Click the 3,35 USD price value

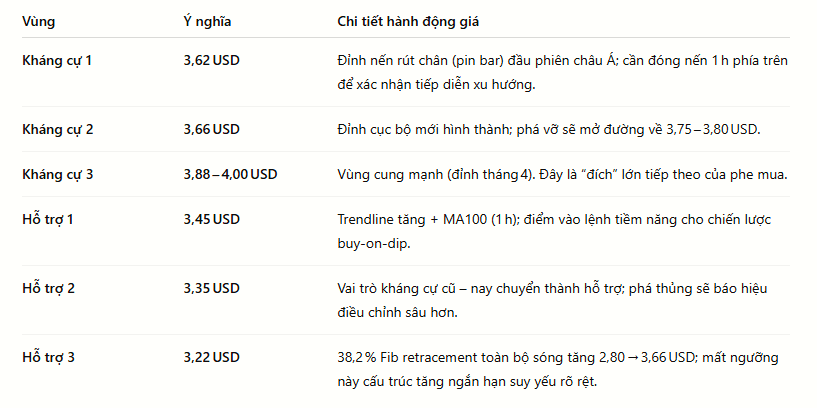point(212,288)
